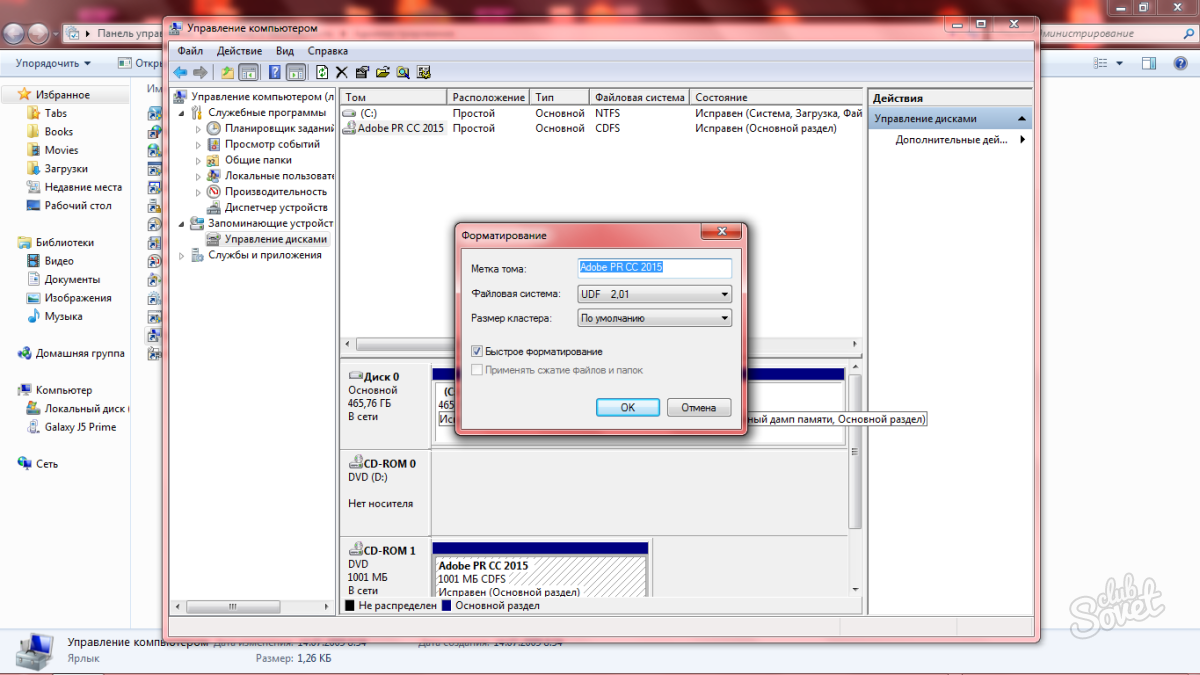Open the Действие menu
The image size is (1200, 675).
pyautogui.click(x=238, y=51)
